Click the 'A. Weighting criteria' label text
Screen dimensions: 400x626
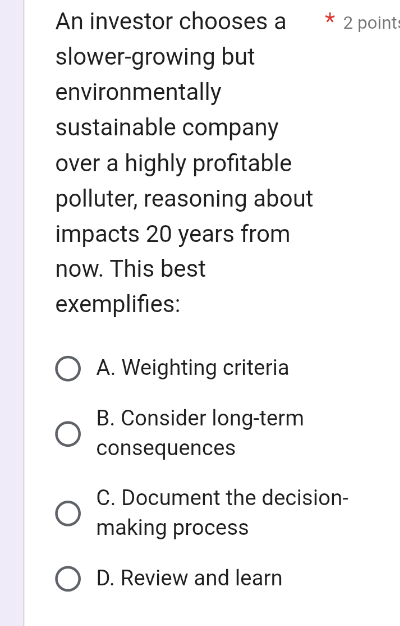point(192,367)
